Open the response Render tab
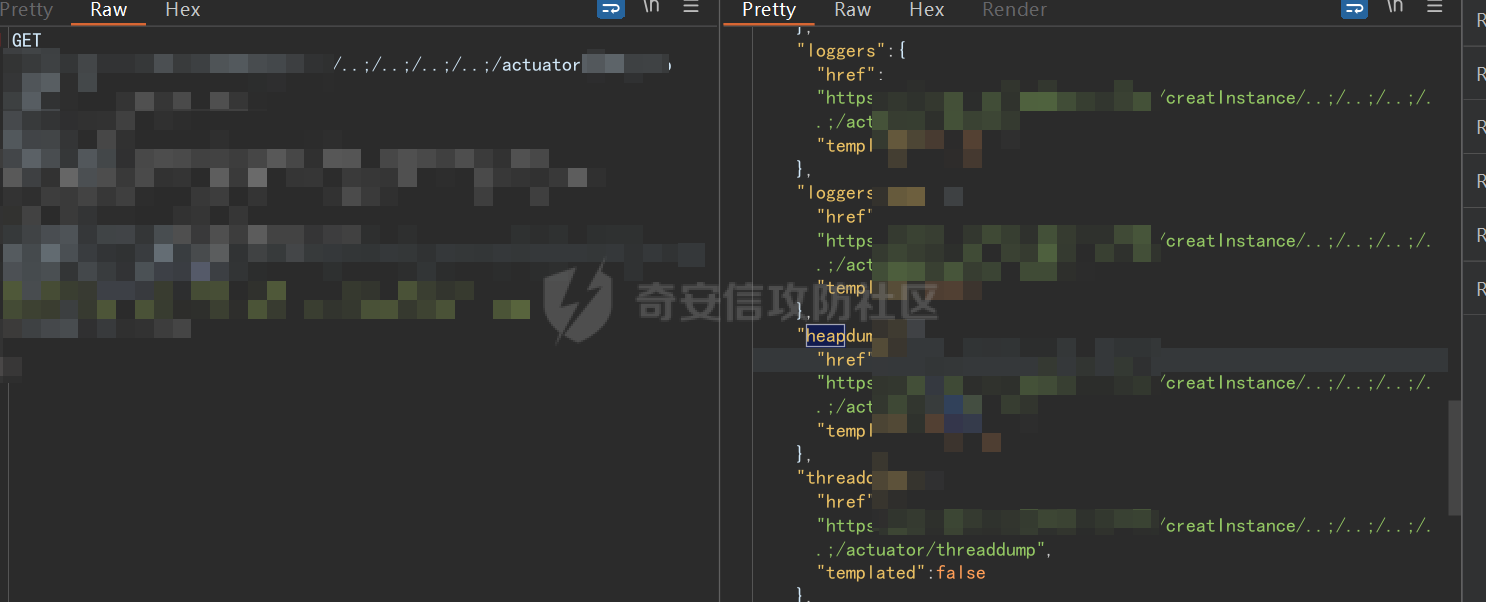The height and width of the screenshot is (602, 1486). point(1014,10)
